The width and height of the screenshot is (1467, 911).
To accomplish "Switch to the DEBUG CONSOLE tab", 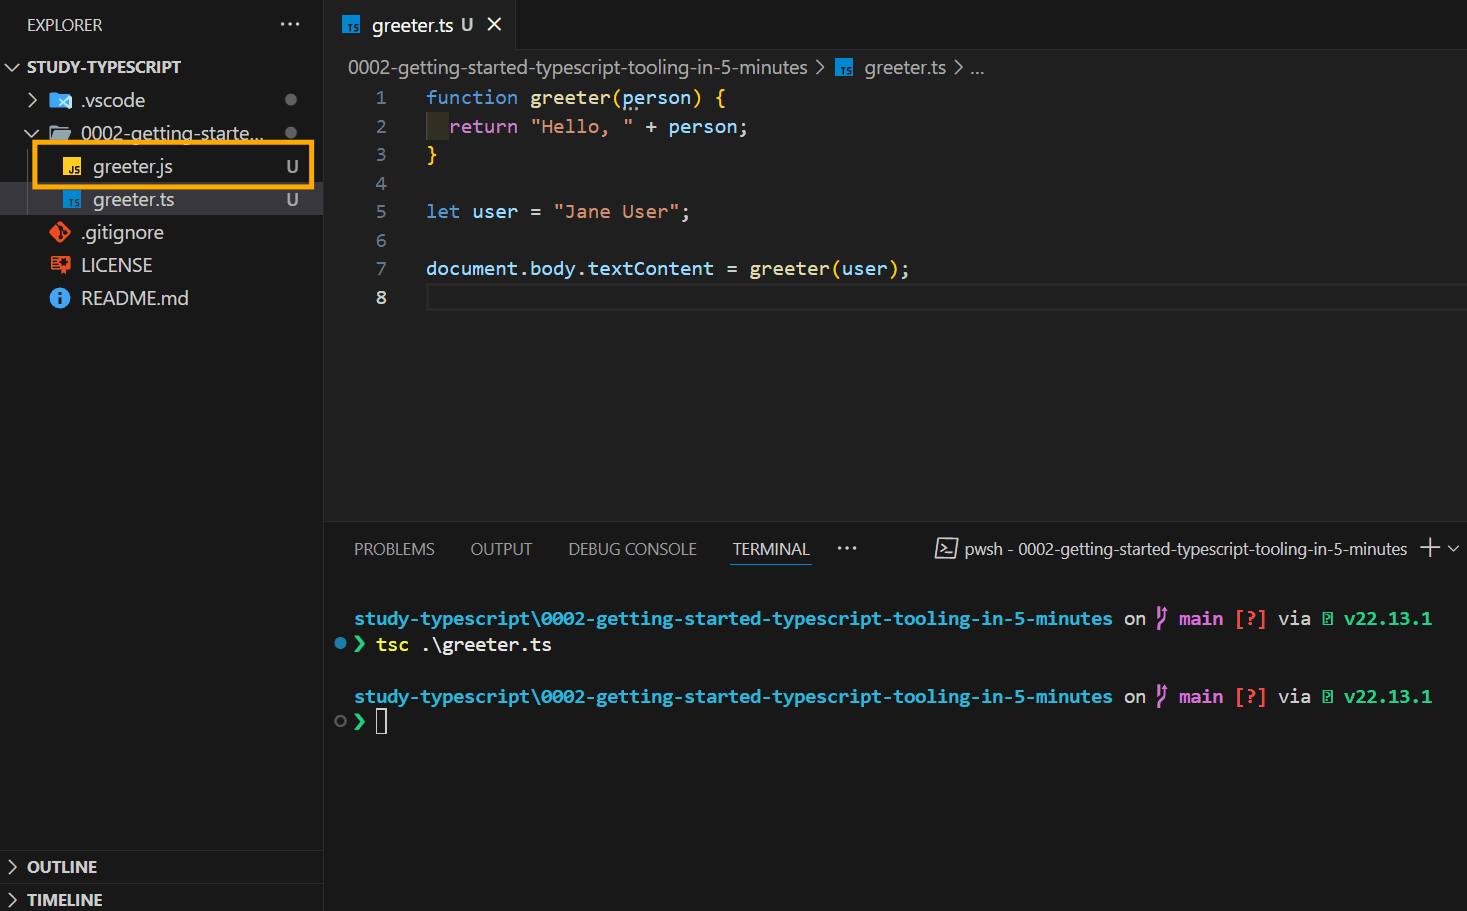I will point(632,549).
